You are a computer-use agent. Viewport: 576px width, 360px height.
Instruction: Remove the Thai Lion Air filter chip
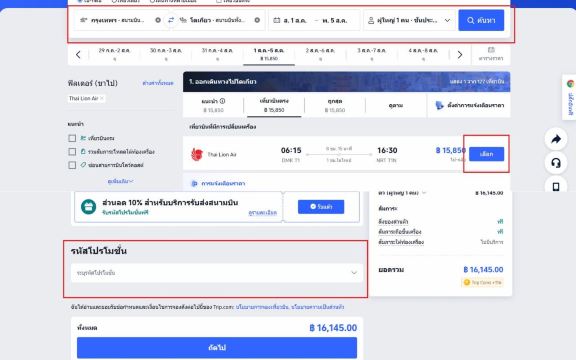coord(102,98)
